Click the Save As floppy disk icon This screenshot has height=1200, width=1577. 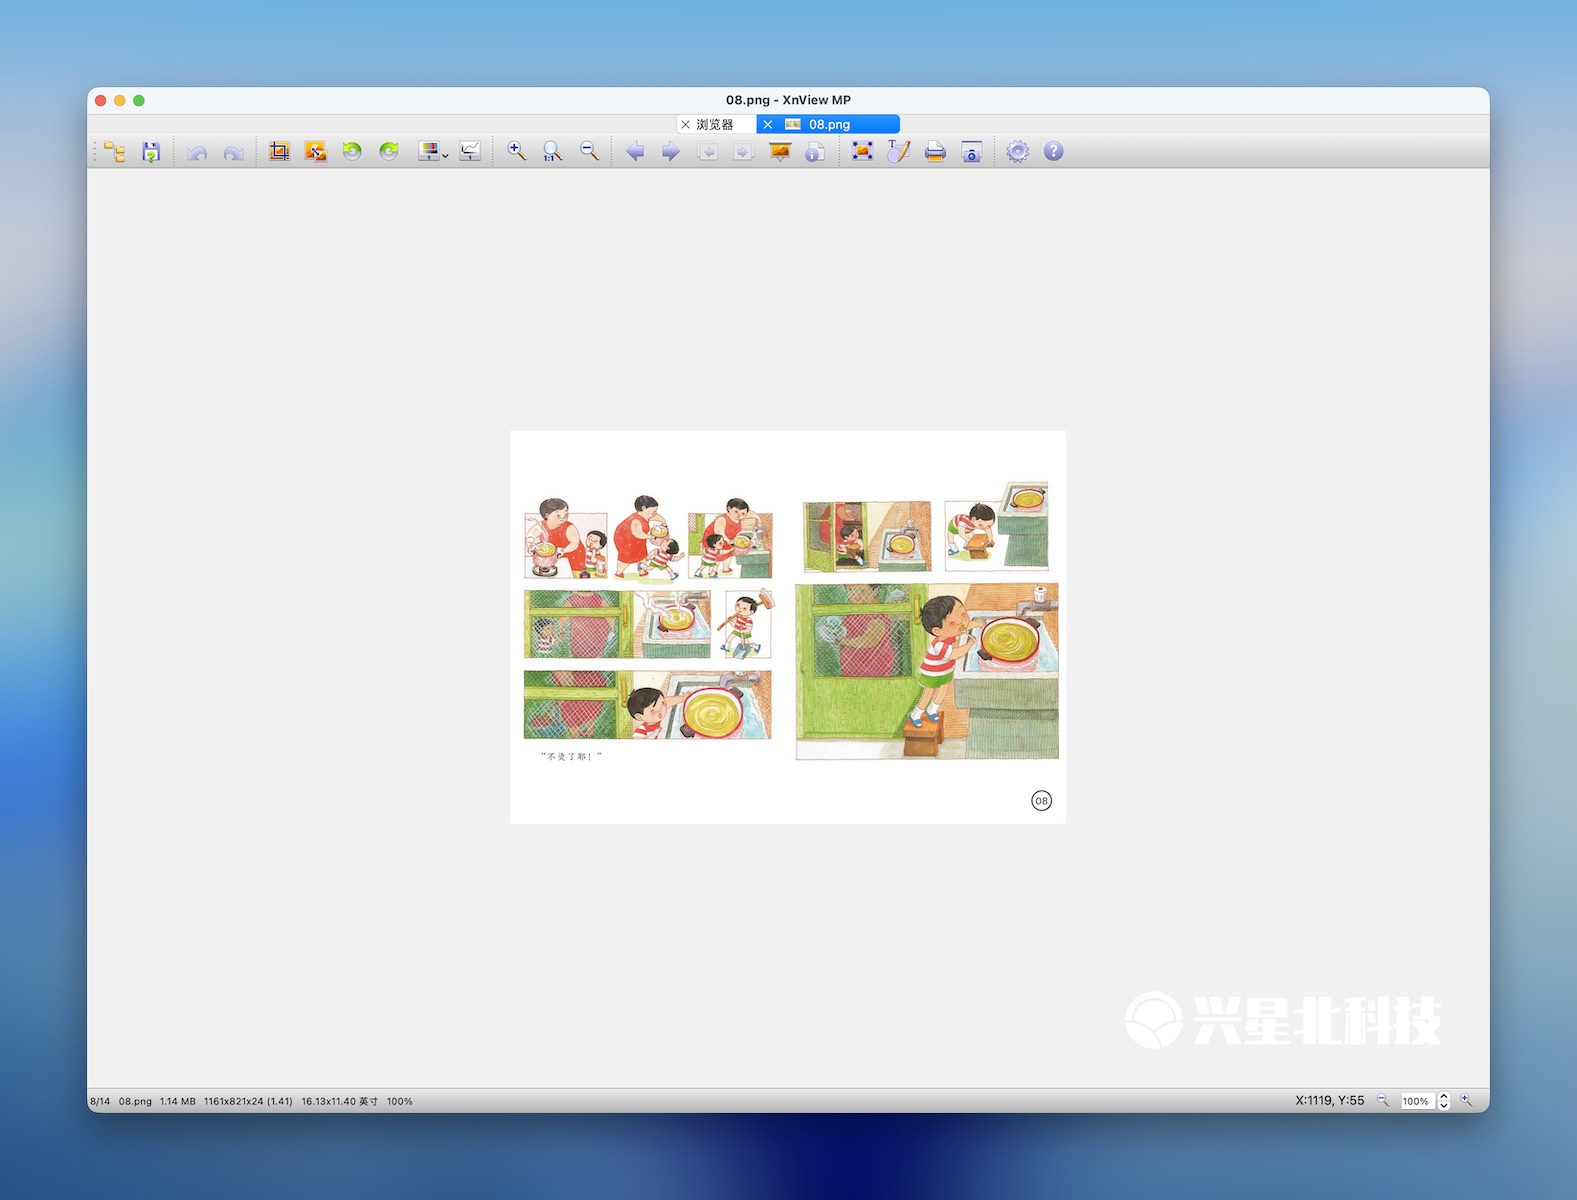pyautogui.click(x=151, y=152)
